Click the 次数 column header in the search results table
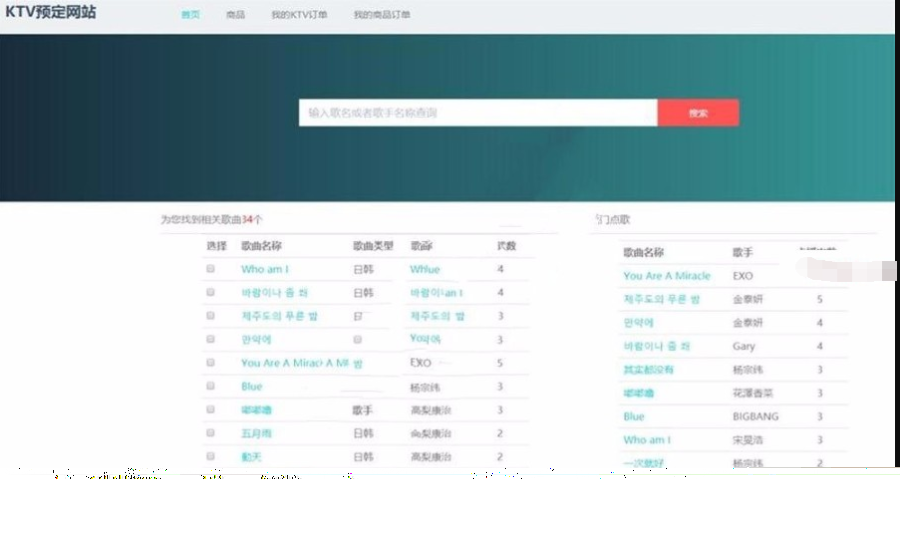This screenshot has height=539, width=900. coord(506,246)
